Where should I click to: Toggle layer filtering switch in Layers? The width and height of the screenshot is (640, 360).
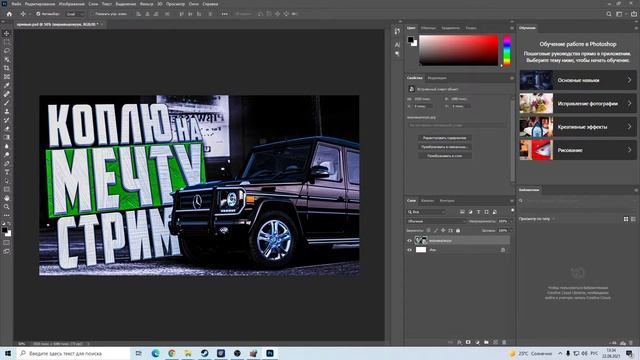[x=512, y=211]
